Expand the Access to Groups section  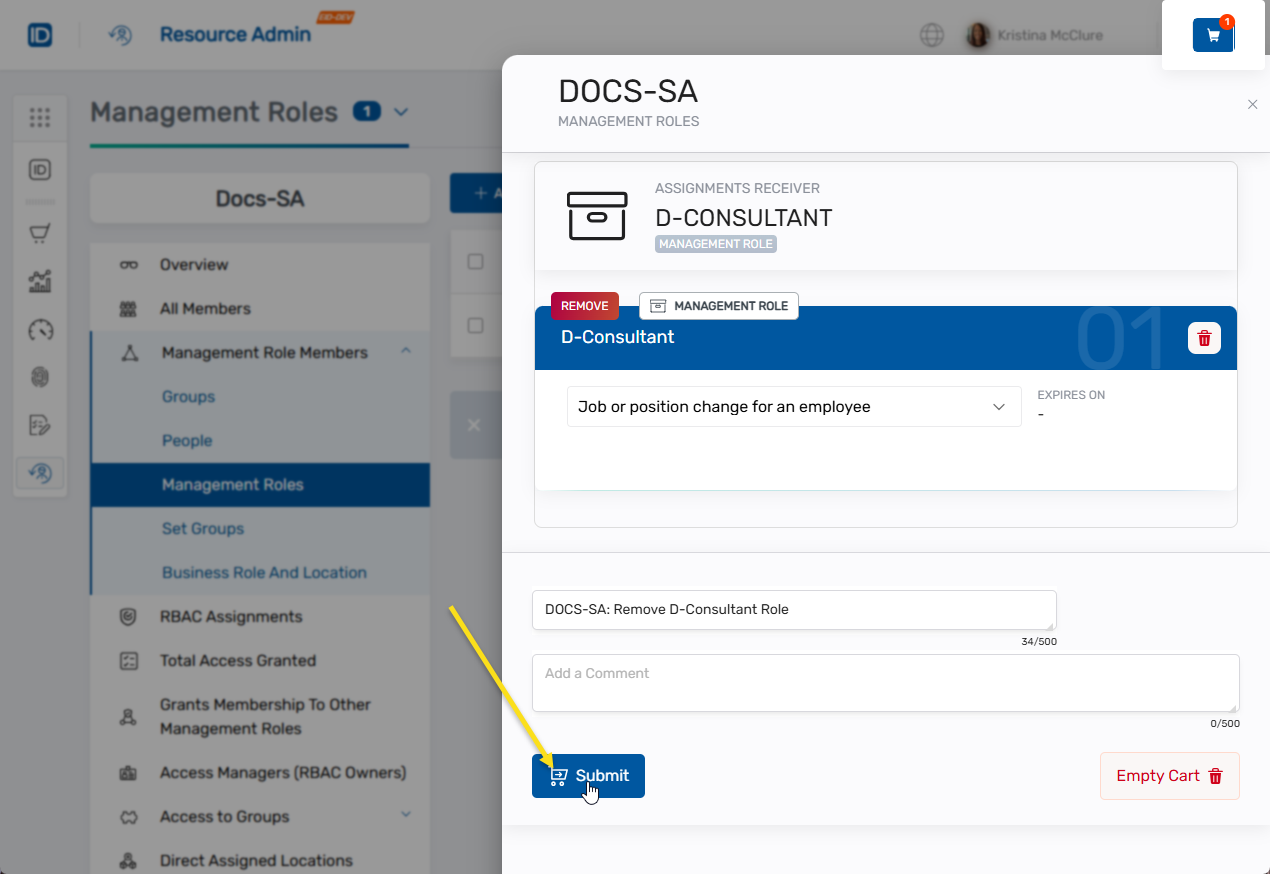(x=406, y=815)
